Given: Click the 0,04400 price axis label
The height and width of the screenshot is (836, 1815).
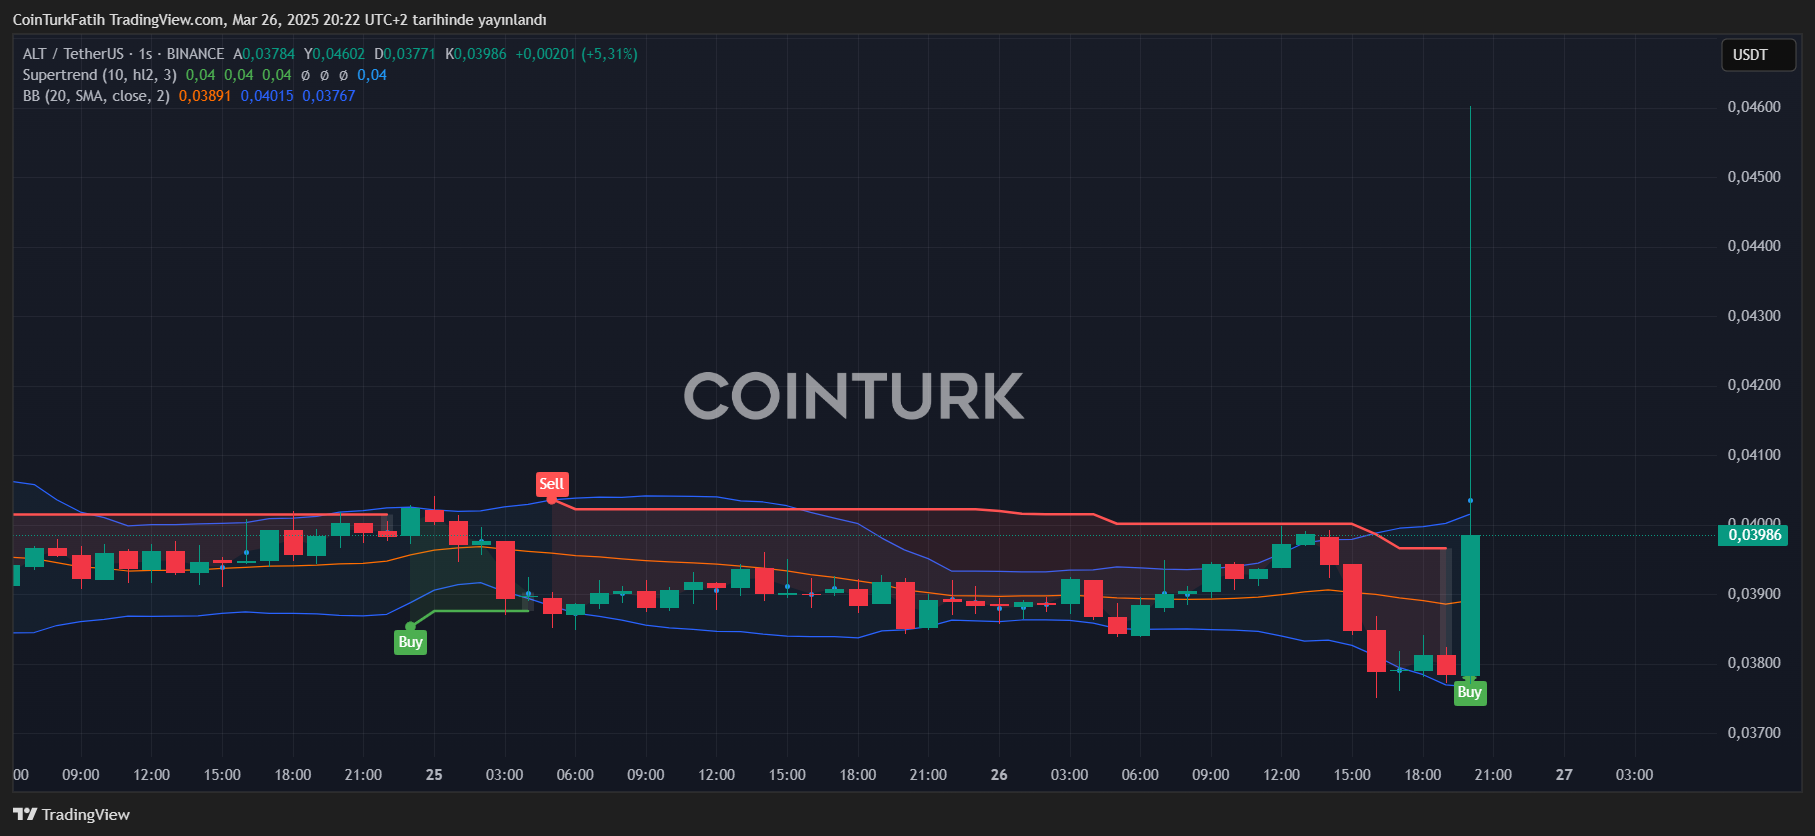Looking at the screenshot, I should point(1754,246).
